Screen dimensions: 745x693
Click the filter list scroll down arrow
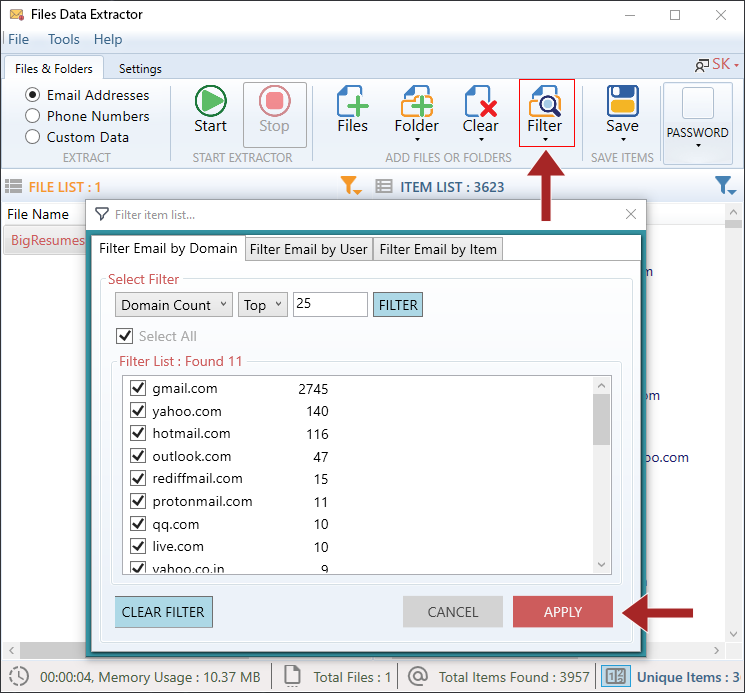602,565
